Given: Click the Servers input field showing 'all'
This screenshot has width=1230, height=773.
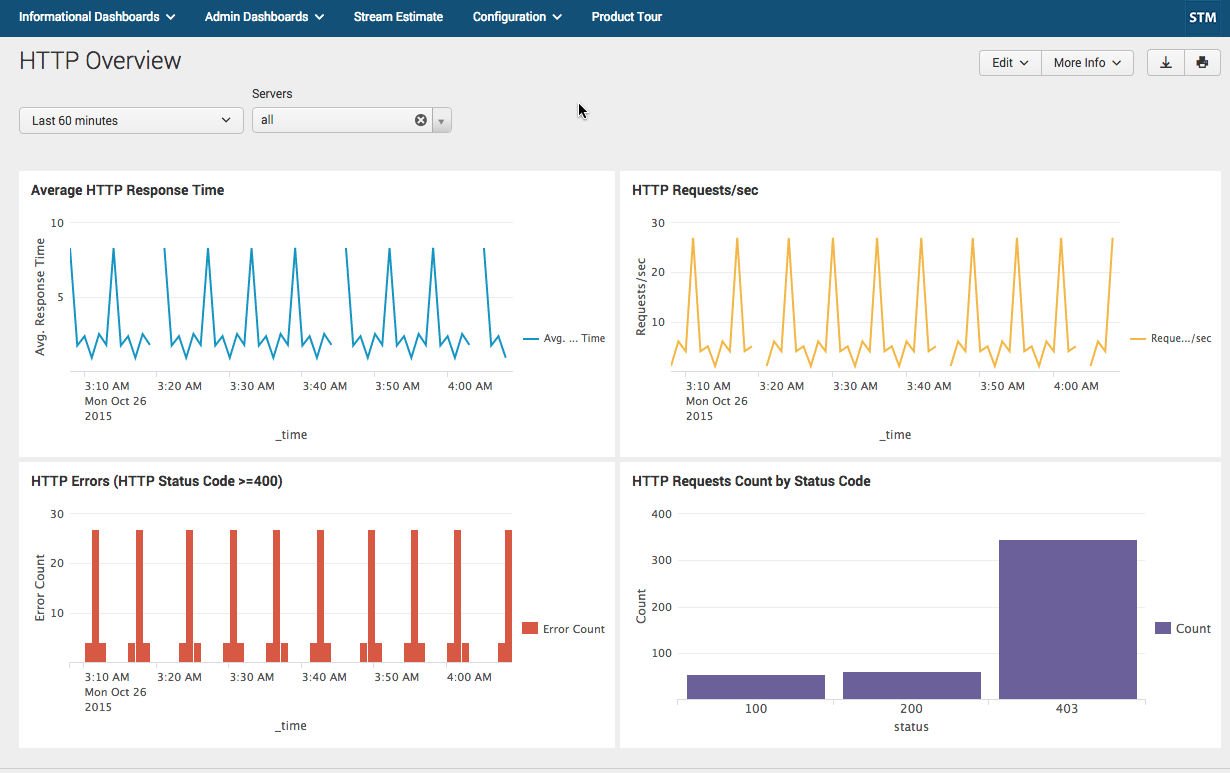Looking at the screenshot, I should [335, 120].
